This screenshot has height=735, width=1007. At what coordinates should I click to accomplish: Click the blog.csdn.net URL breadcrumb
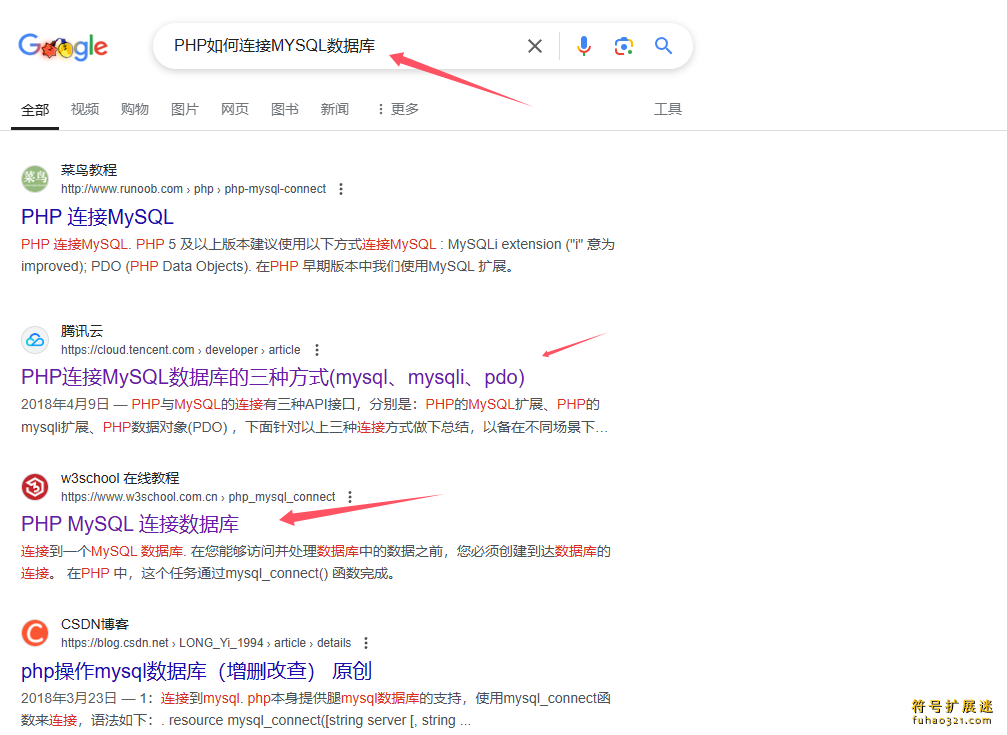tap(206, 643)
